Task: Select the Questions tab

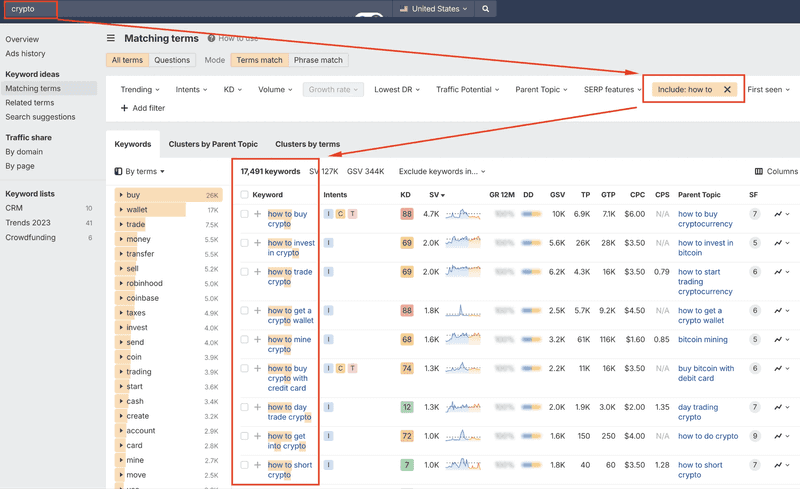Action: pos(172,60)
